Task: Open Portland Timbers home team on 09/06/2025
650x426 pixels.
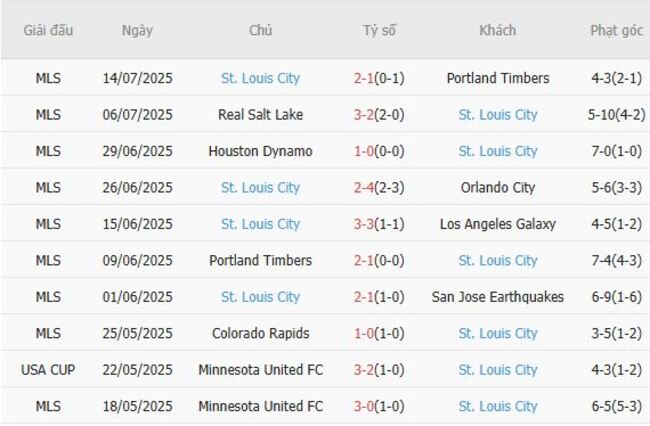Action: point(260,261)
